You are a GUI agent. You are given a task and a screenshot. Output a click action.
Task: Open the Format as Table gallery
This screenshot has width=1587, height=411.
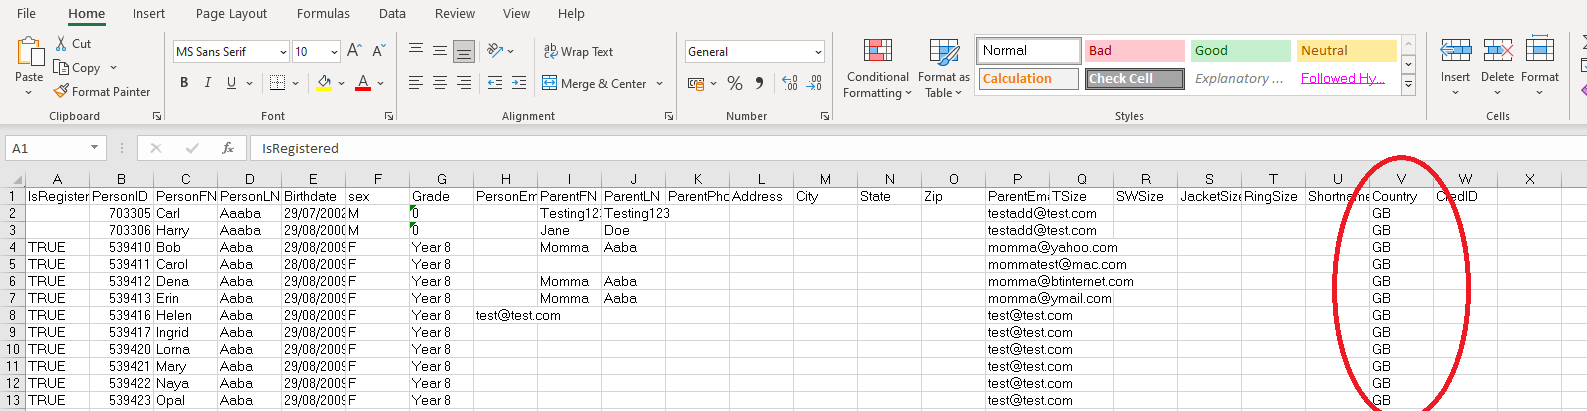click(x=943, y=68)
